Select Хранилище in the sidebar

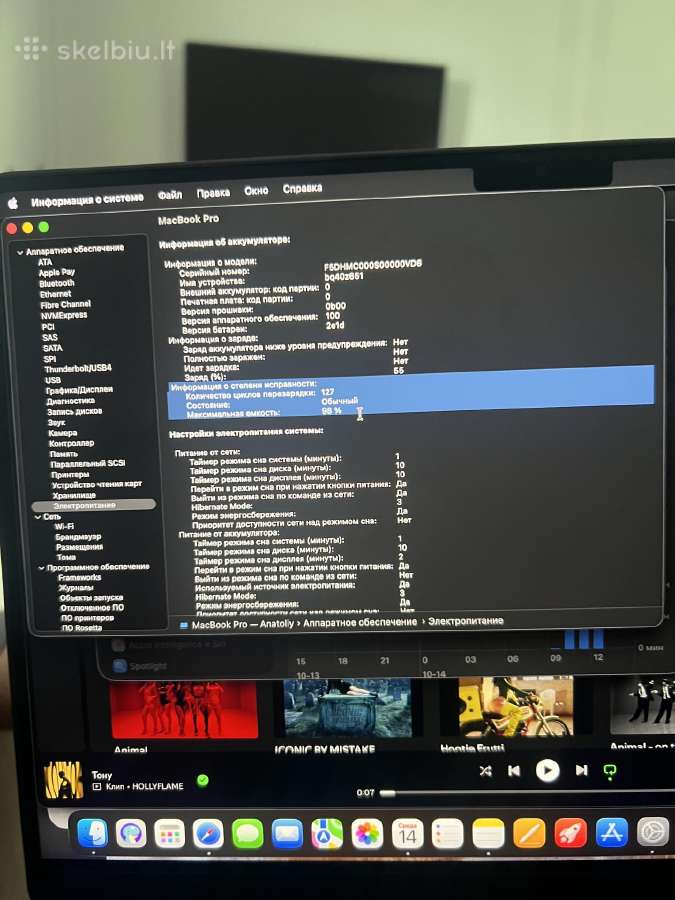(74, 495)
